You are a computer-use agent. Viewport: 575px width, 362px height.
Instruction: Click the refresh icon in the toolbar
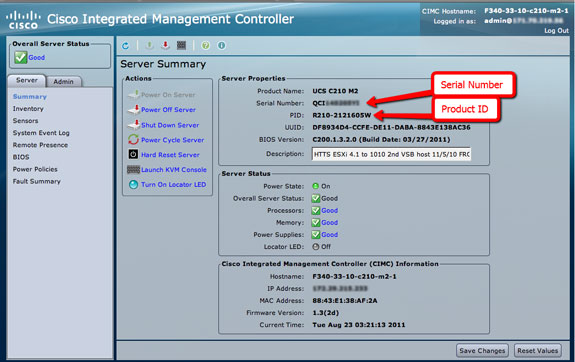click(125, 45)
